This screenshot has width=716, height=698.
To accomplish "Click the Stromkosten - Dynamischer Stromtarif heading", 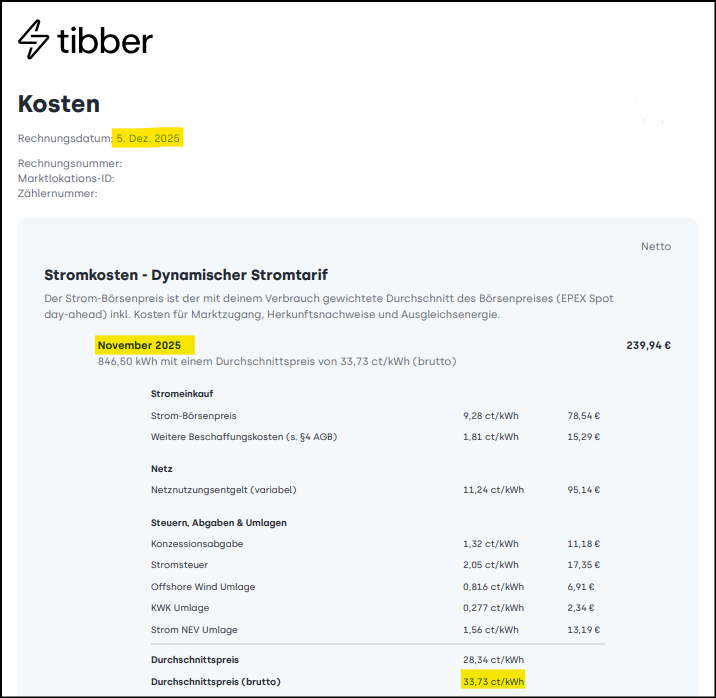I will point(186,275).
